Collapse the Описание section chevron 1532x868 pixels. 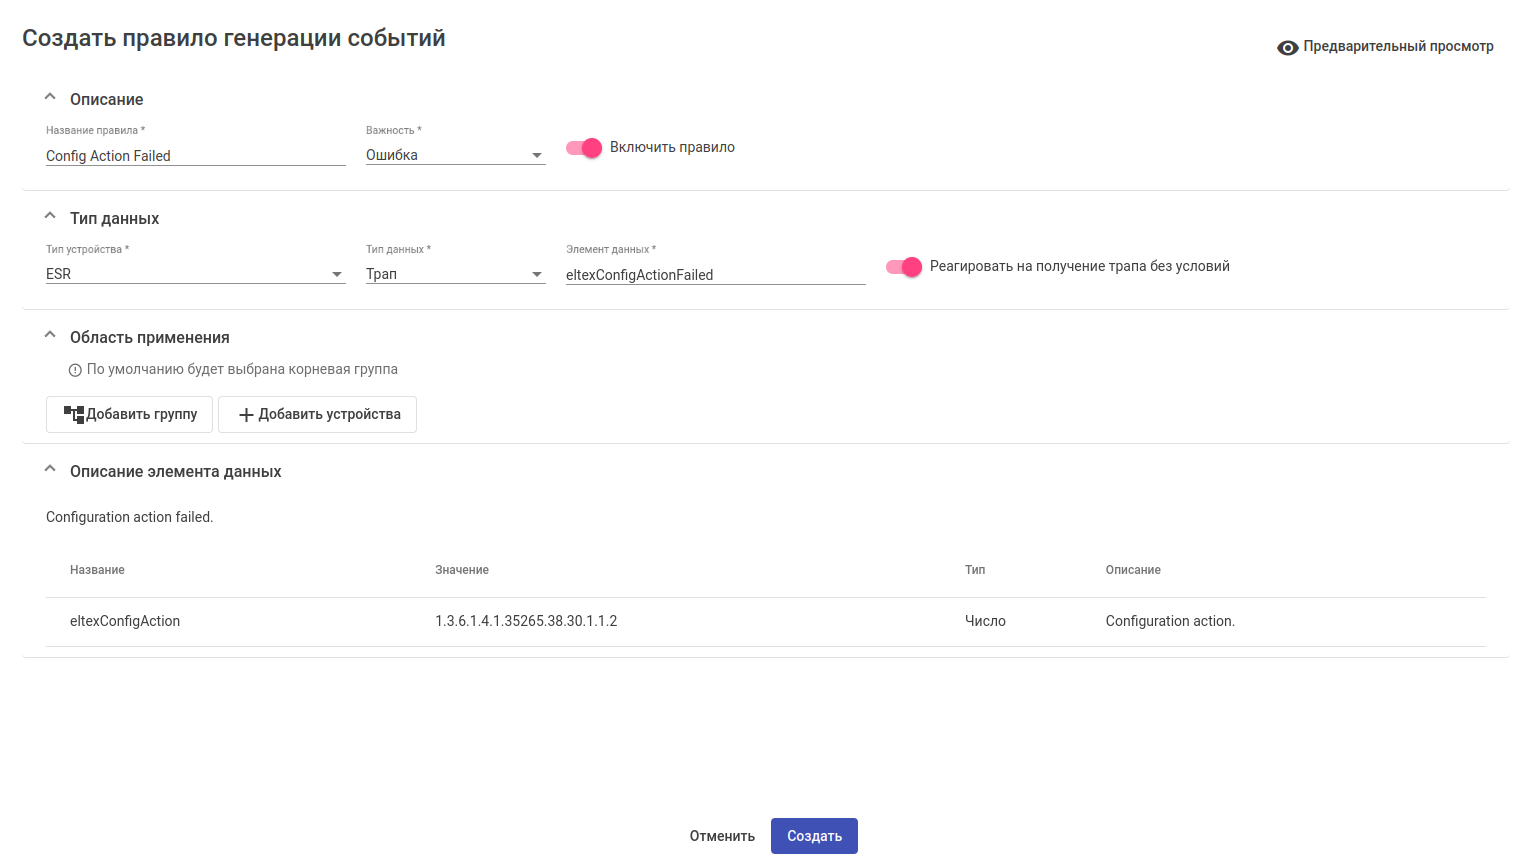pos(50,98)
